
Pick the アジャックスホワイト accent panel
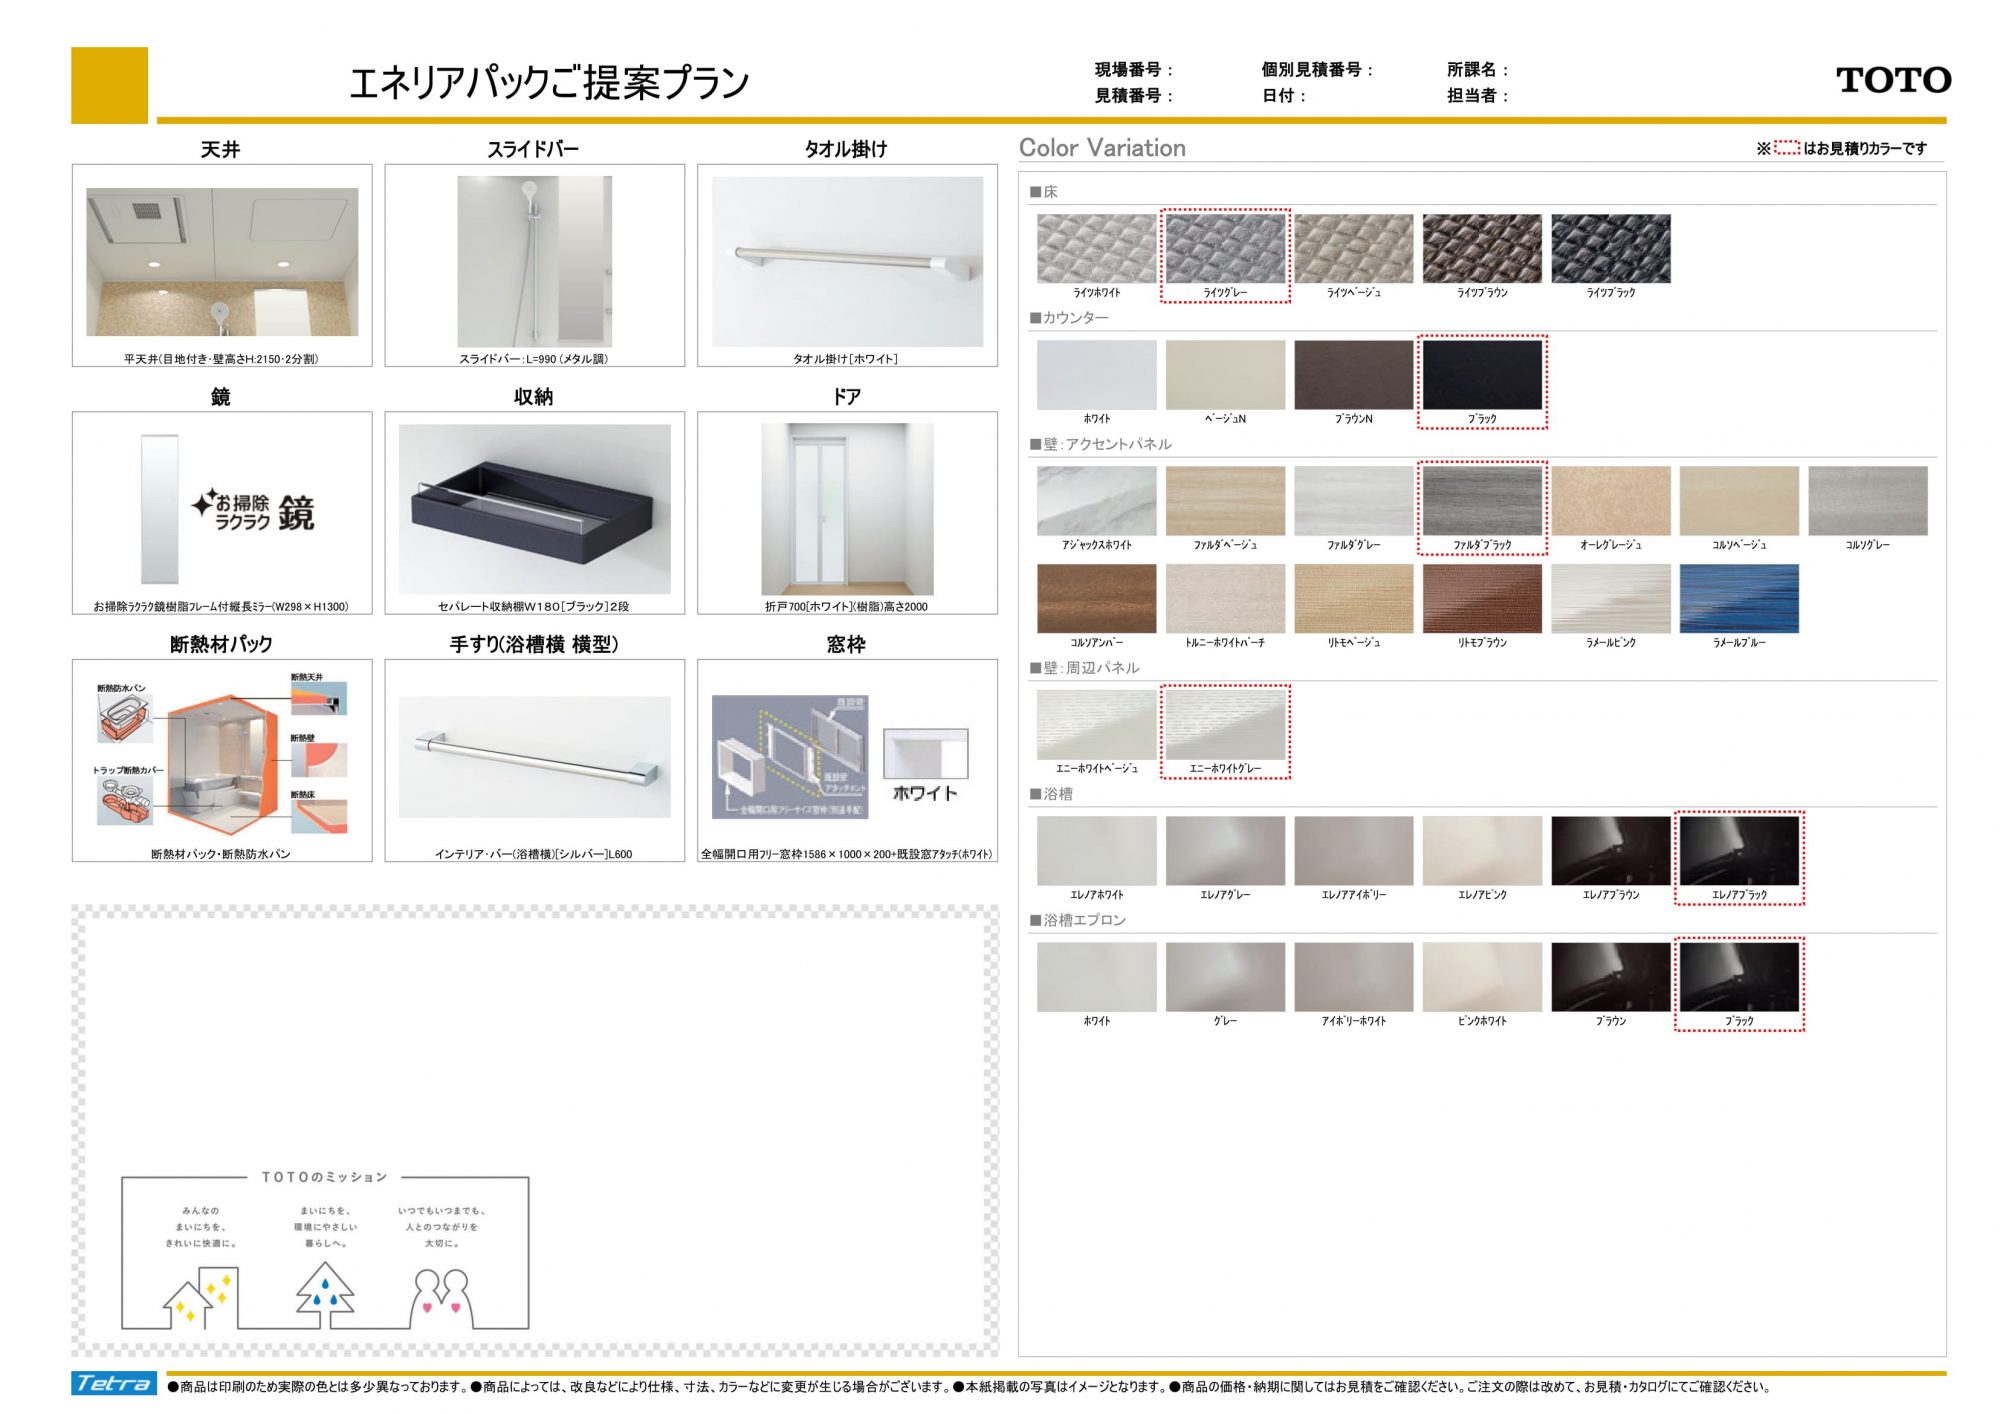coord(1096,501)
